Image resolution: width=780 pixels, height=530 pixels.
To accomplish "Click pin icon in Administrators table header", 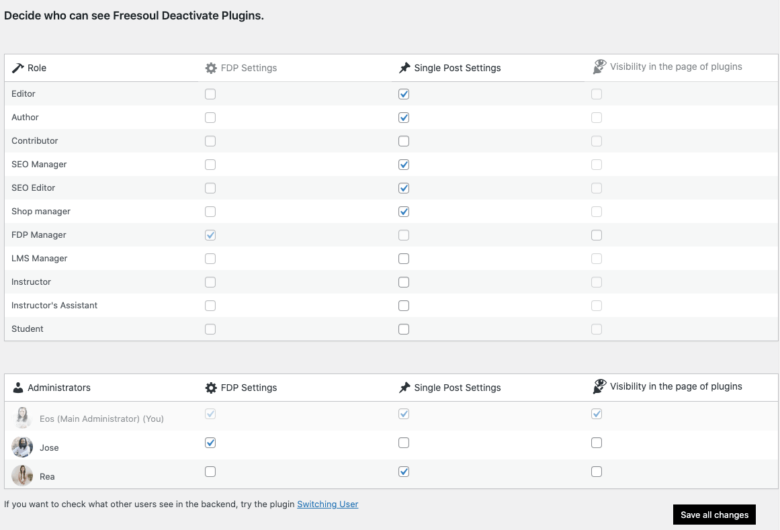I will pyautogui.click(x=404, y=387).
